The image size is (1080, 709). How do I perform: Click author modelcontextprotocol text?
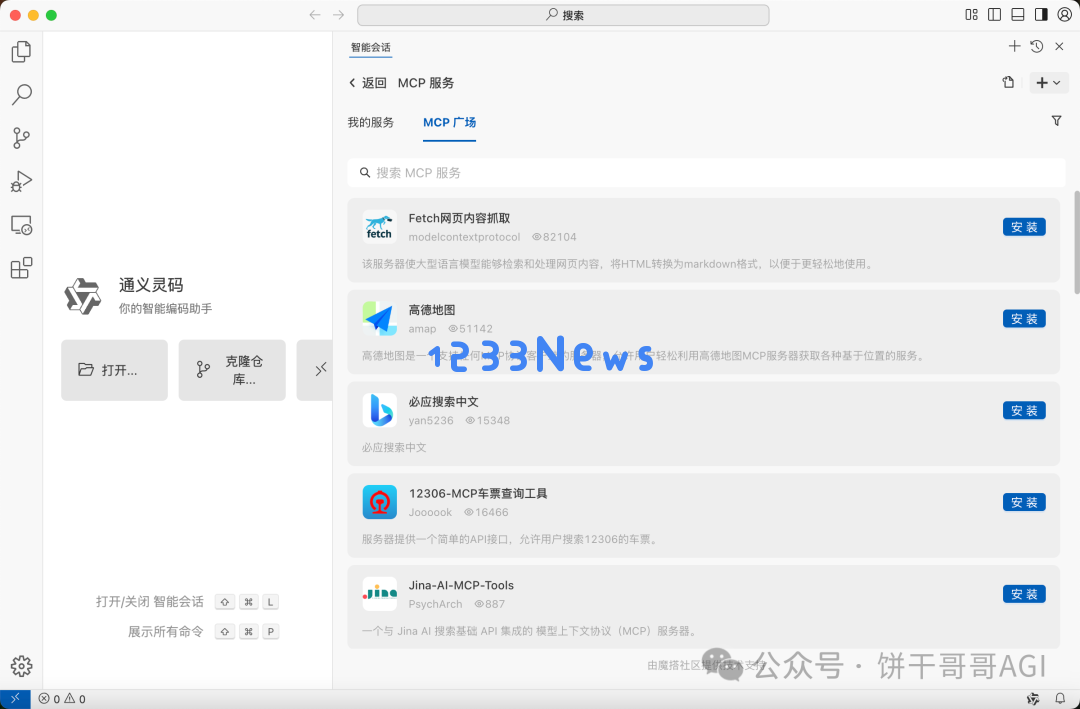click(464, 237)
